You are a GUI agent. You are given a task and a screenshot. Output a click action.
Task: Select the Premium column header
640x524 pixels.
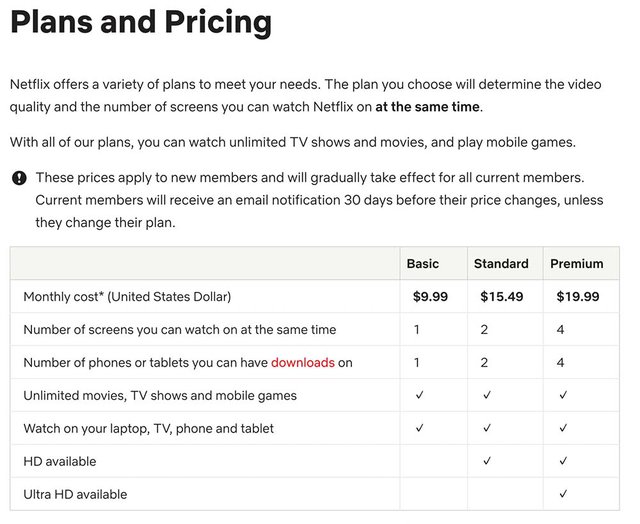pos(576,264)
